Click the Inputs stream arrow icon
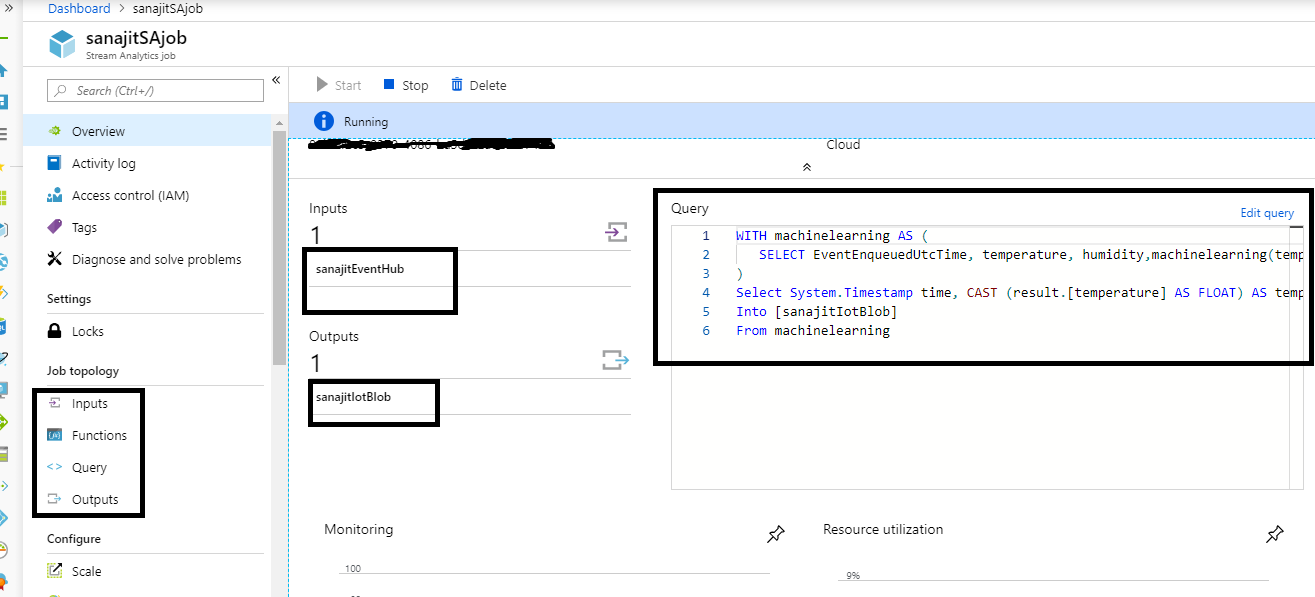The height and width of the screenshot is (597, 1315). tap(617, 231)
